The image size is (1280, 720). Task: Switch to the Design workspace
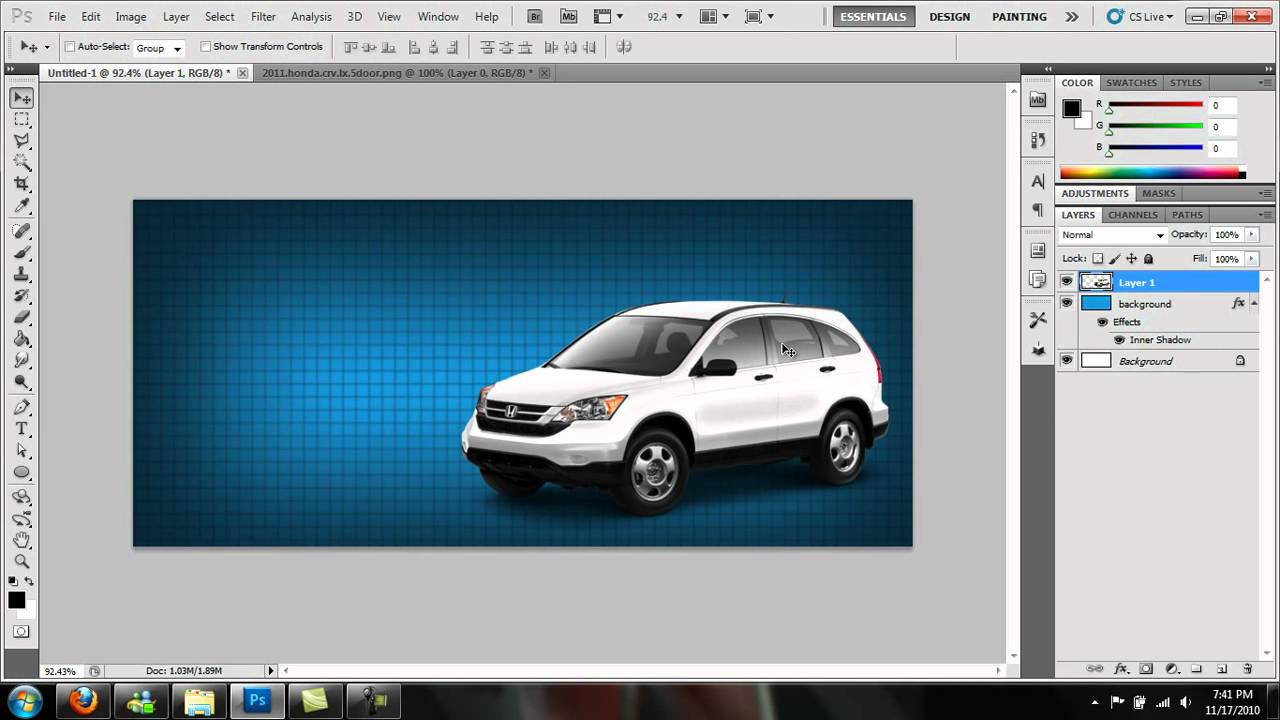tap(949, 17)
